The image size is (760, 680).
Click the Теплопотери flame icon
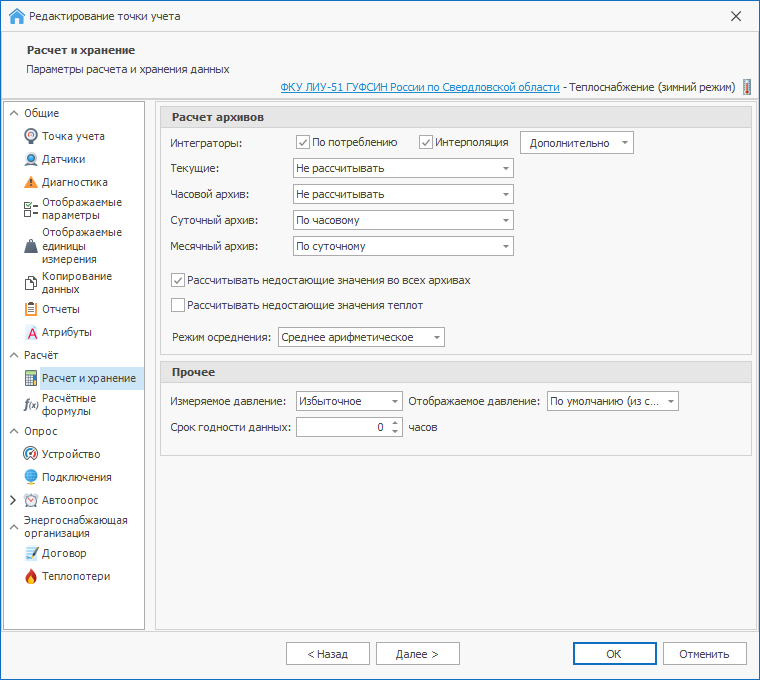pos(31,576)
